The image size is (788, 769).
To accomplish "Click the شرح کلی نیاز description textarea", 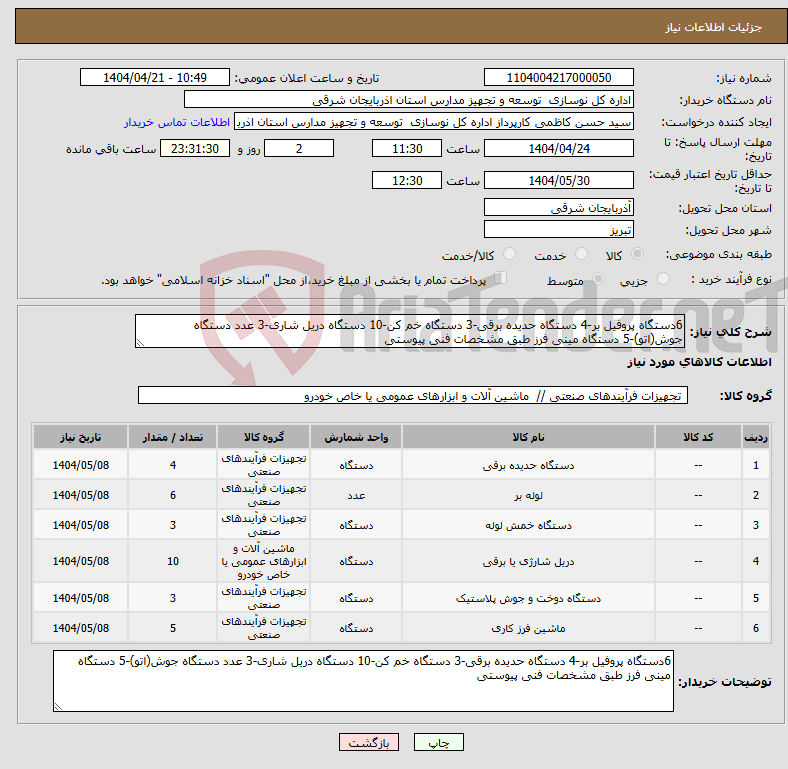I will tap(410, 331).
